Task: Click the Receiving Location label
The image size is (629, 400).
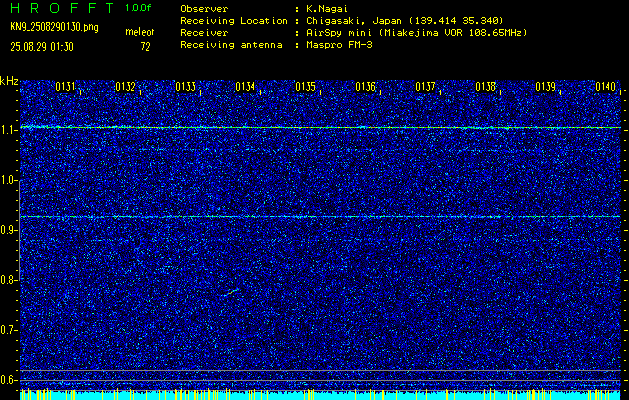Action: (234, 21)
